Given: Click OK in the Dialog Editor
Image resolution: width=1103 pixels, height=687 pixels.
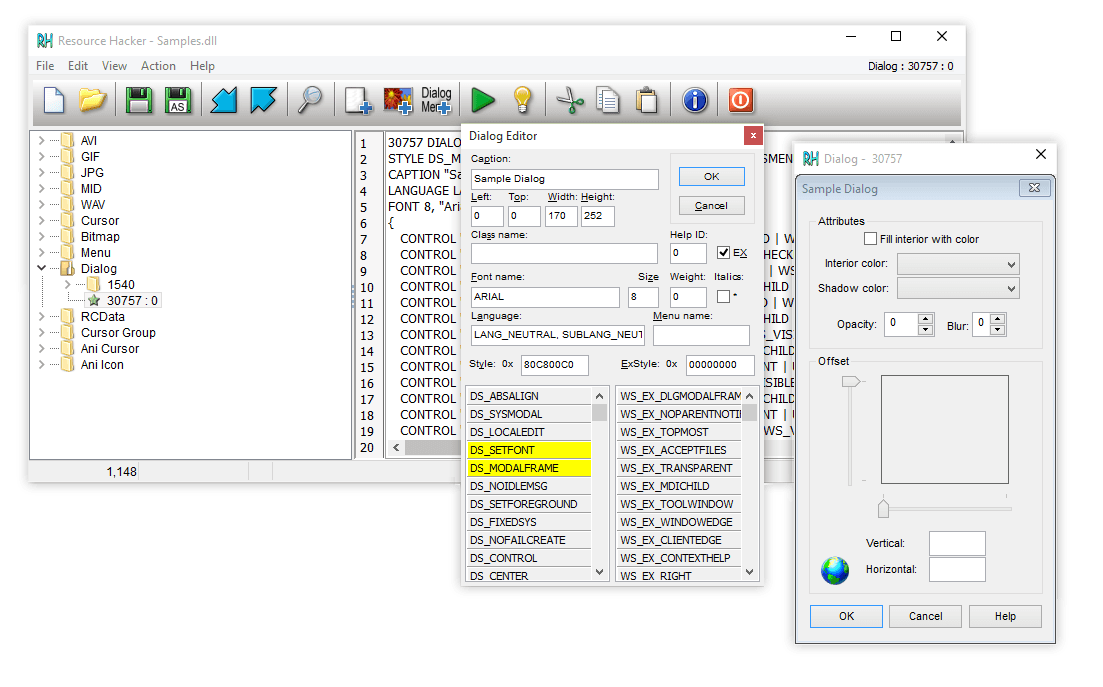Looking at the screenshot, I should 711,176.
